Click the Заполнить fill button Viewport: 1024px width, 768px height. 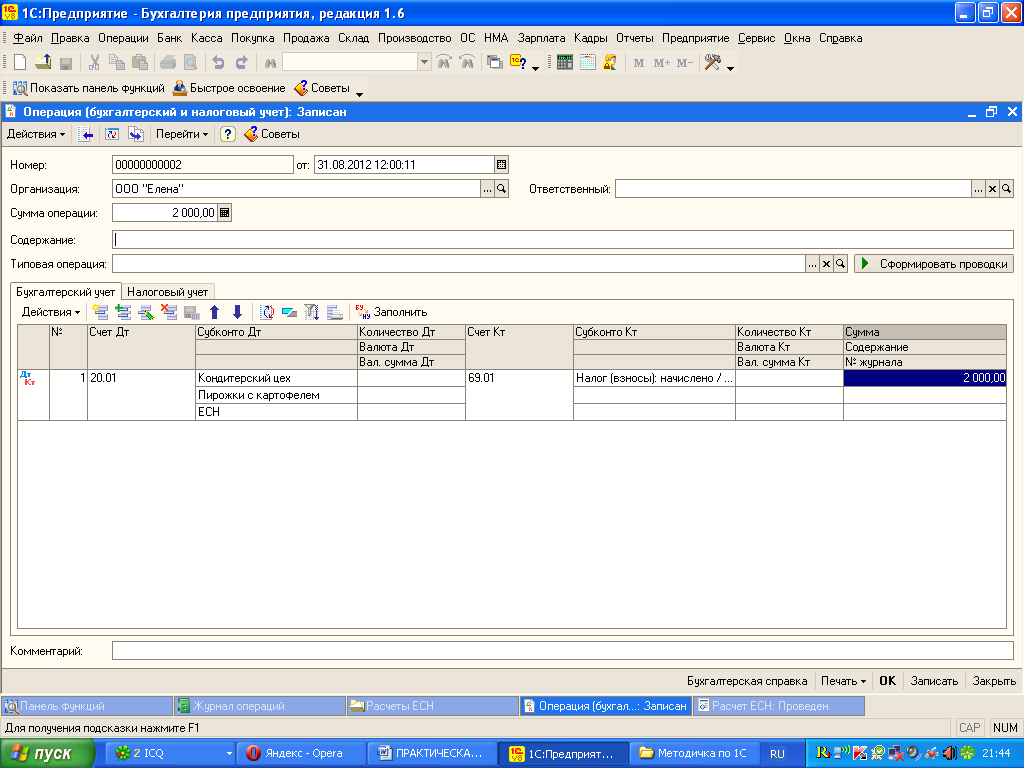(391, 312)
